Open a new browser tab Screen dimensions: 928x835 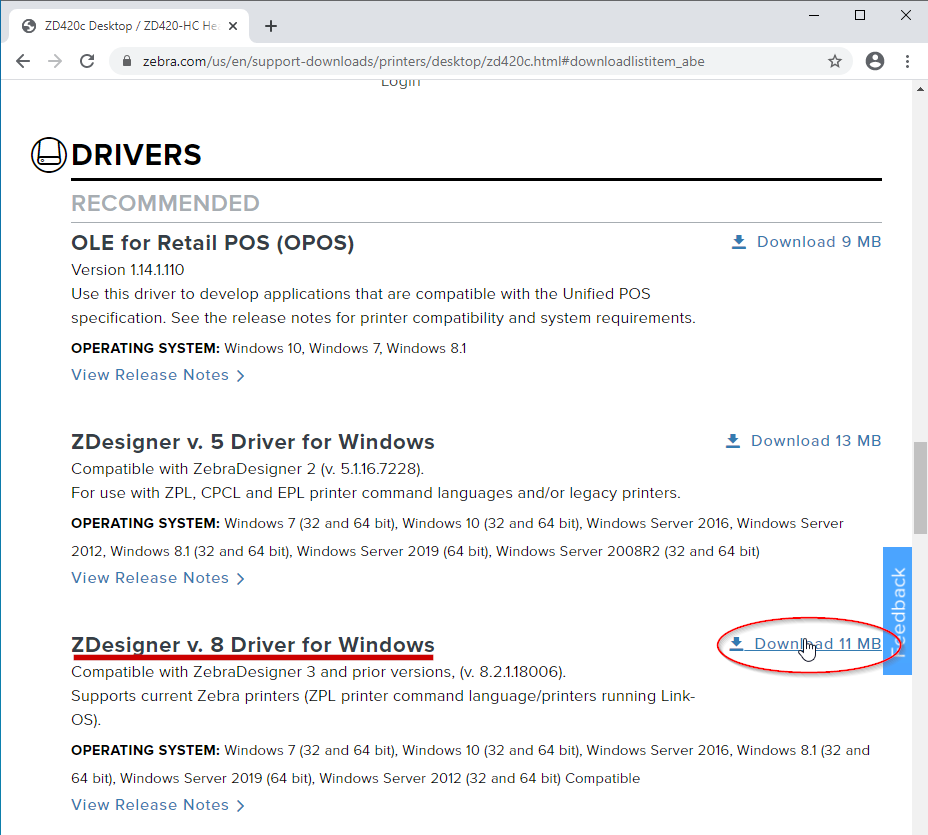[x=270, y=26]
